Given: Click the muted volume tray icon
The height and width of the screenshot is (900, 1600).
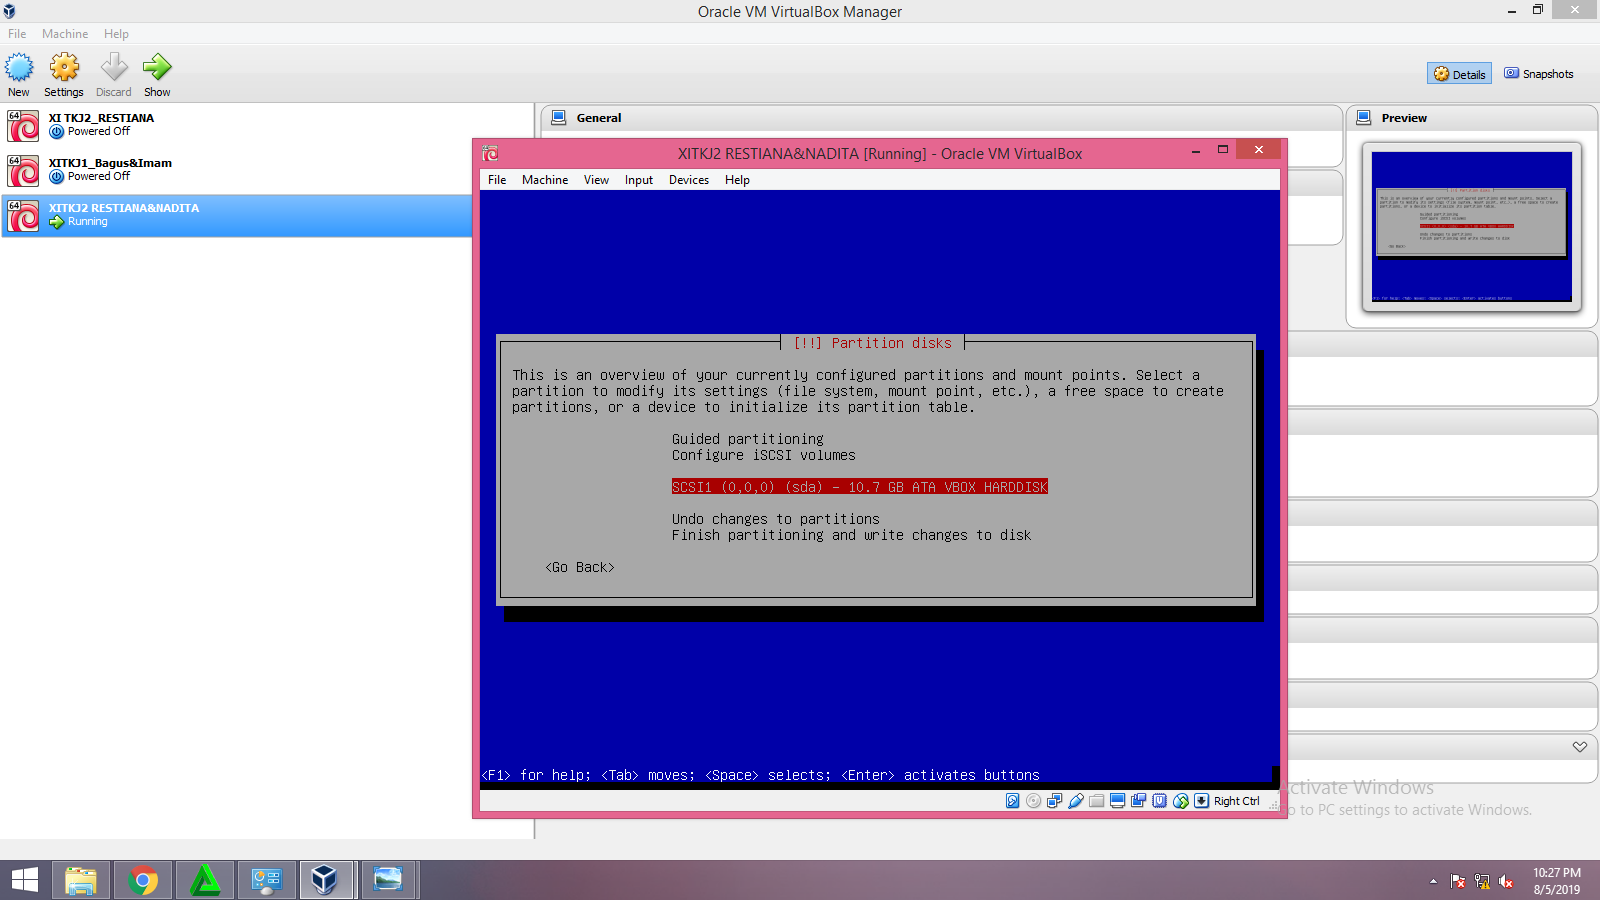Looking at the screenshot, I should (1506, 881).
